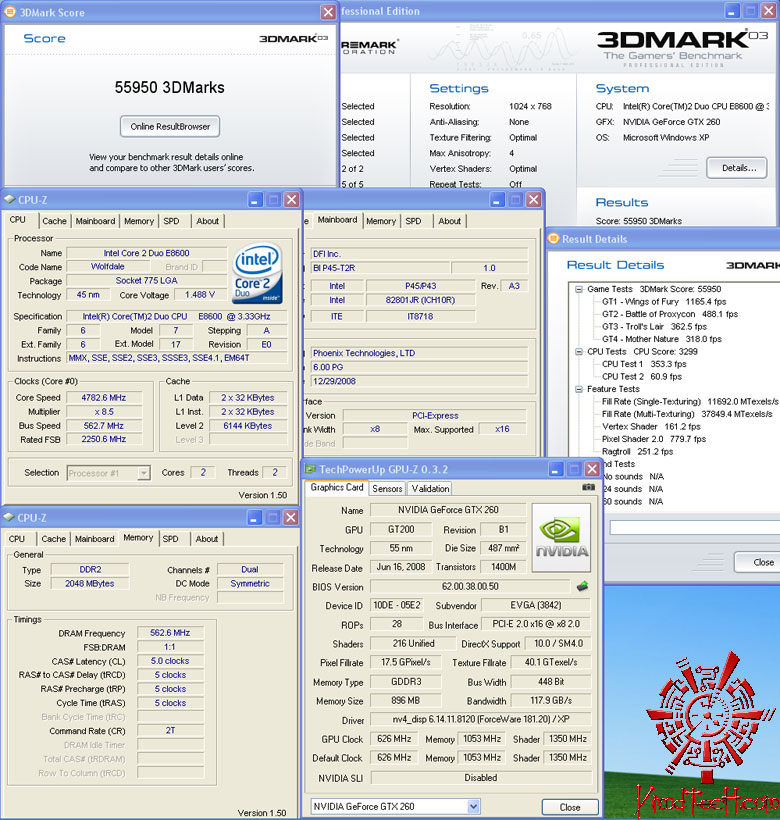780x820 pixels.
Task: Click the Details... button under System
Action: pyautogui.click(x=737, y=168)
